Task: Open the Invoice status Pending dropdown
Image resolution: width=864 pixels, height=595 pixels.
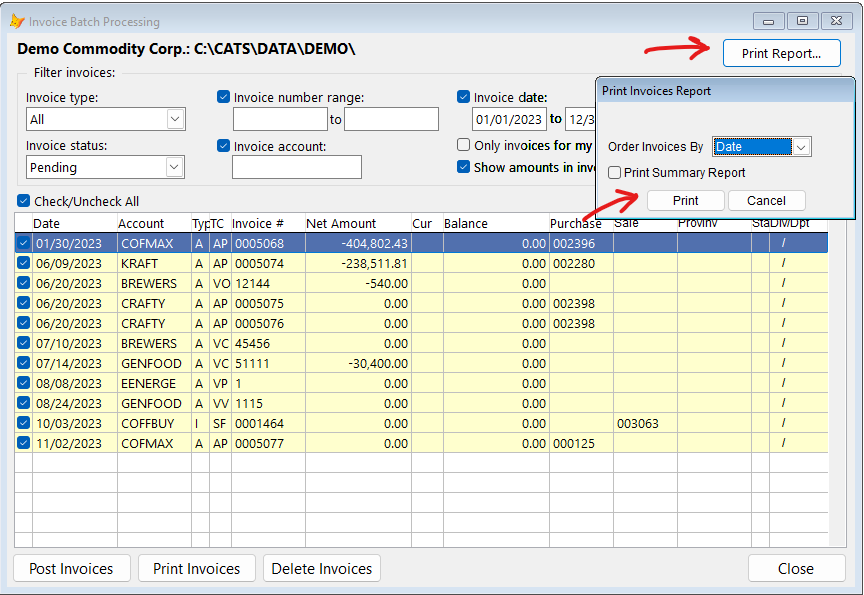Action: tap(174, 167)
